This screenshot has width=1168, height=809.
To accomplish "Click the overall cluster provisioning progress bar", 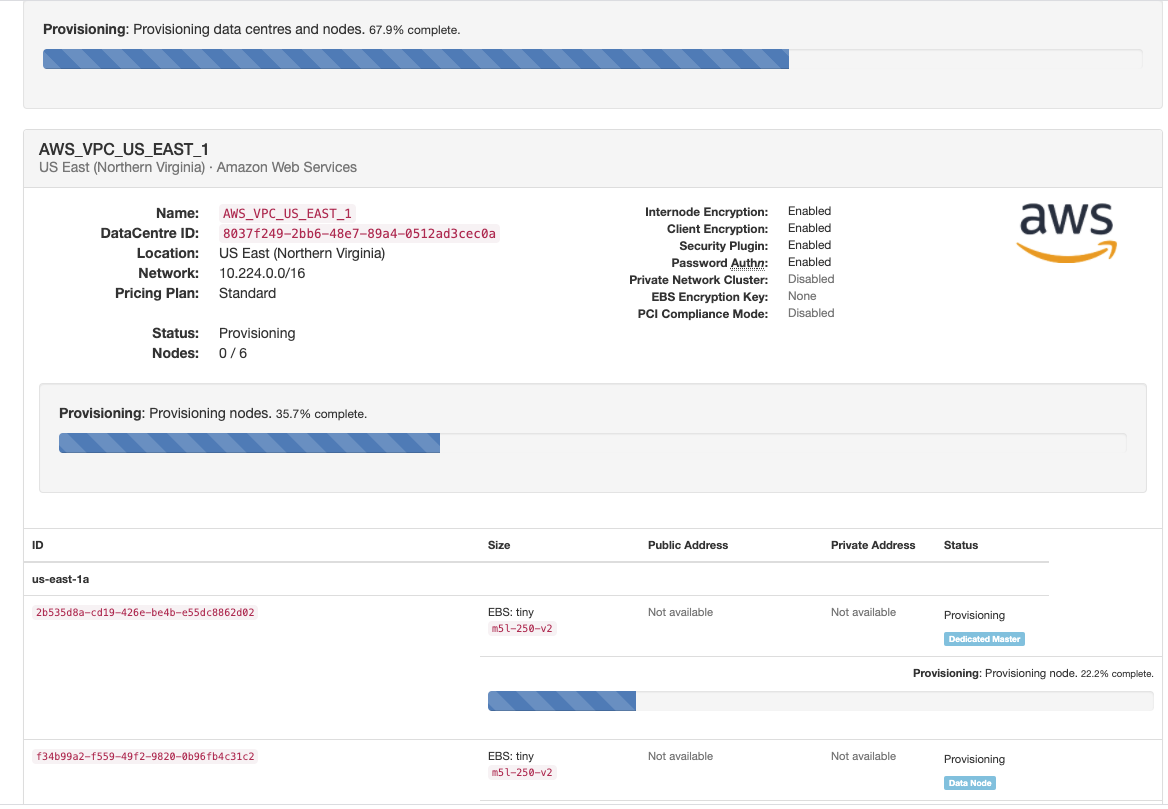I will pos(592,59).
